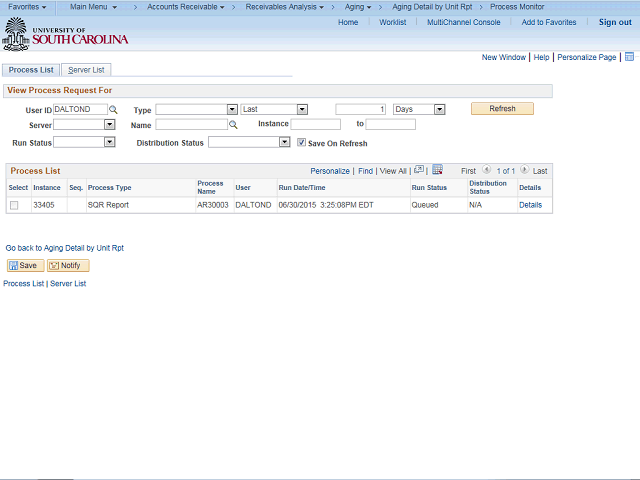Open New Window link
Screen dimensions: 640x480
click(x=504, y=57)
